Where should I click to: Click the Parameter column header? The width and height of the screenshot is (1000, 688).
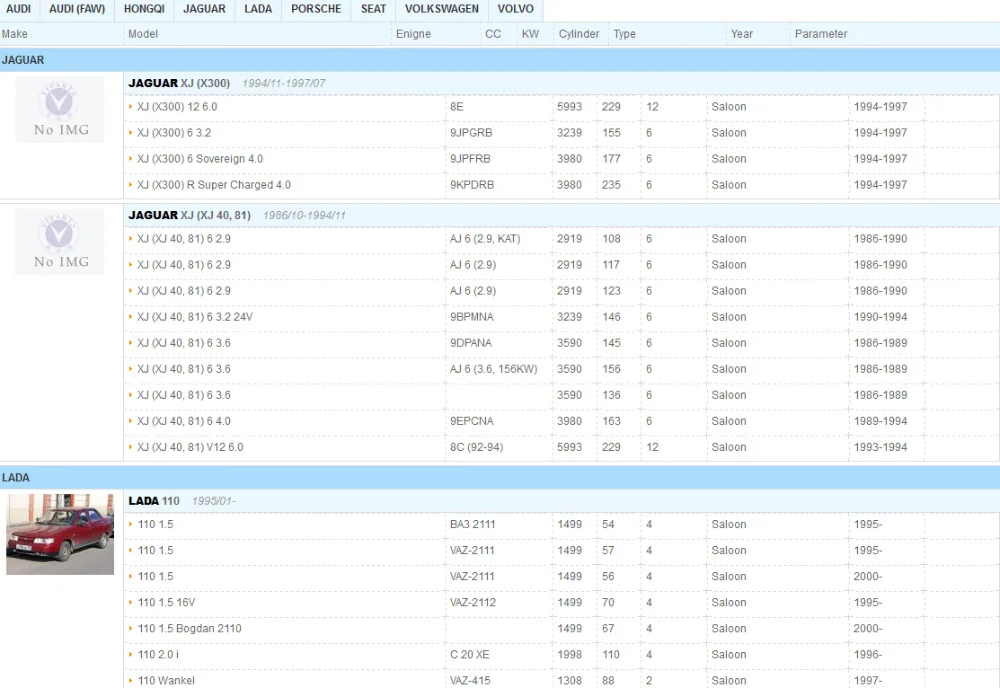pyautogui.click(x=821, y=34)
